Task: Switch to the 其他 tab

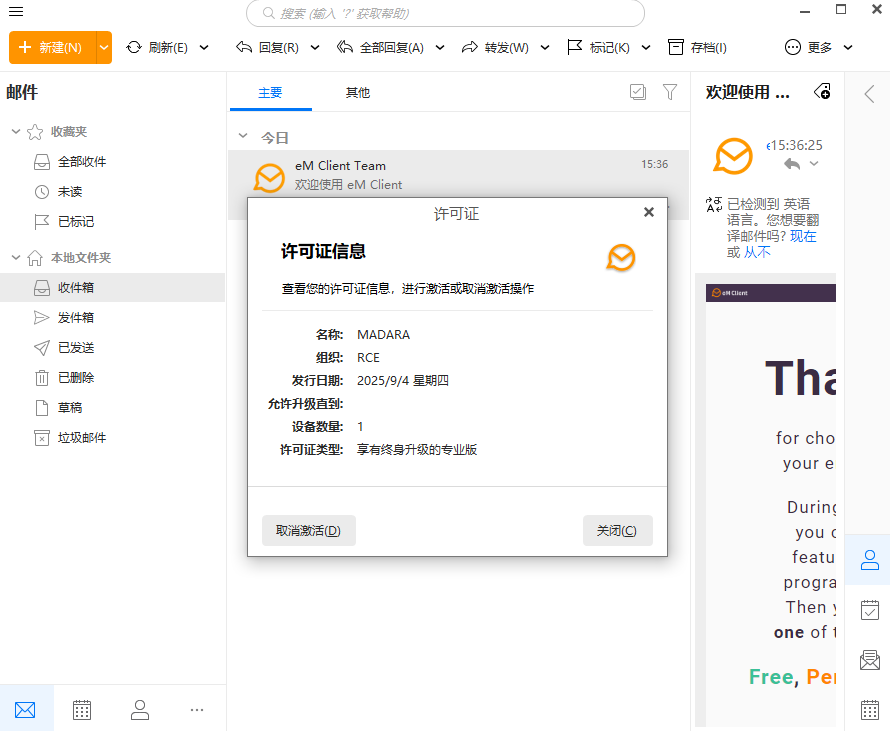Action: (x=358, y=93)
